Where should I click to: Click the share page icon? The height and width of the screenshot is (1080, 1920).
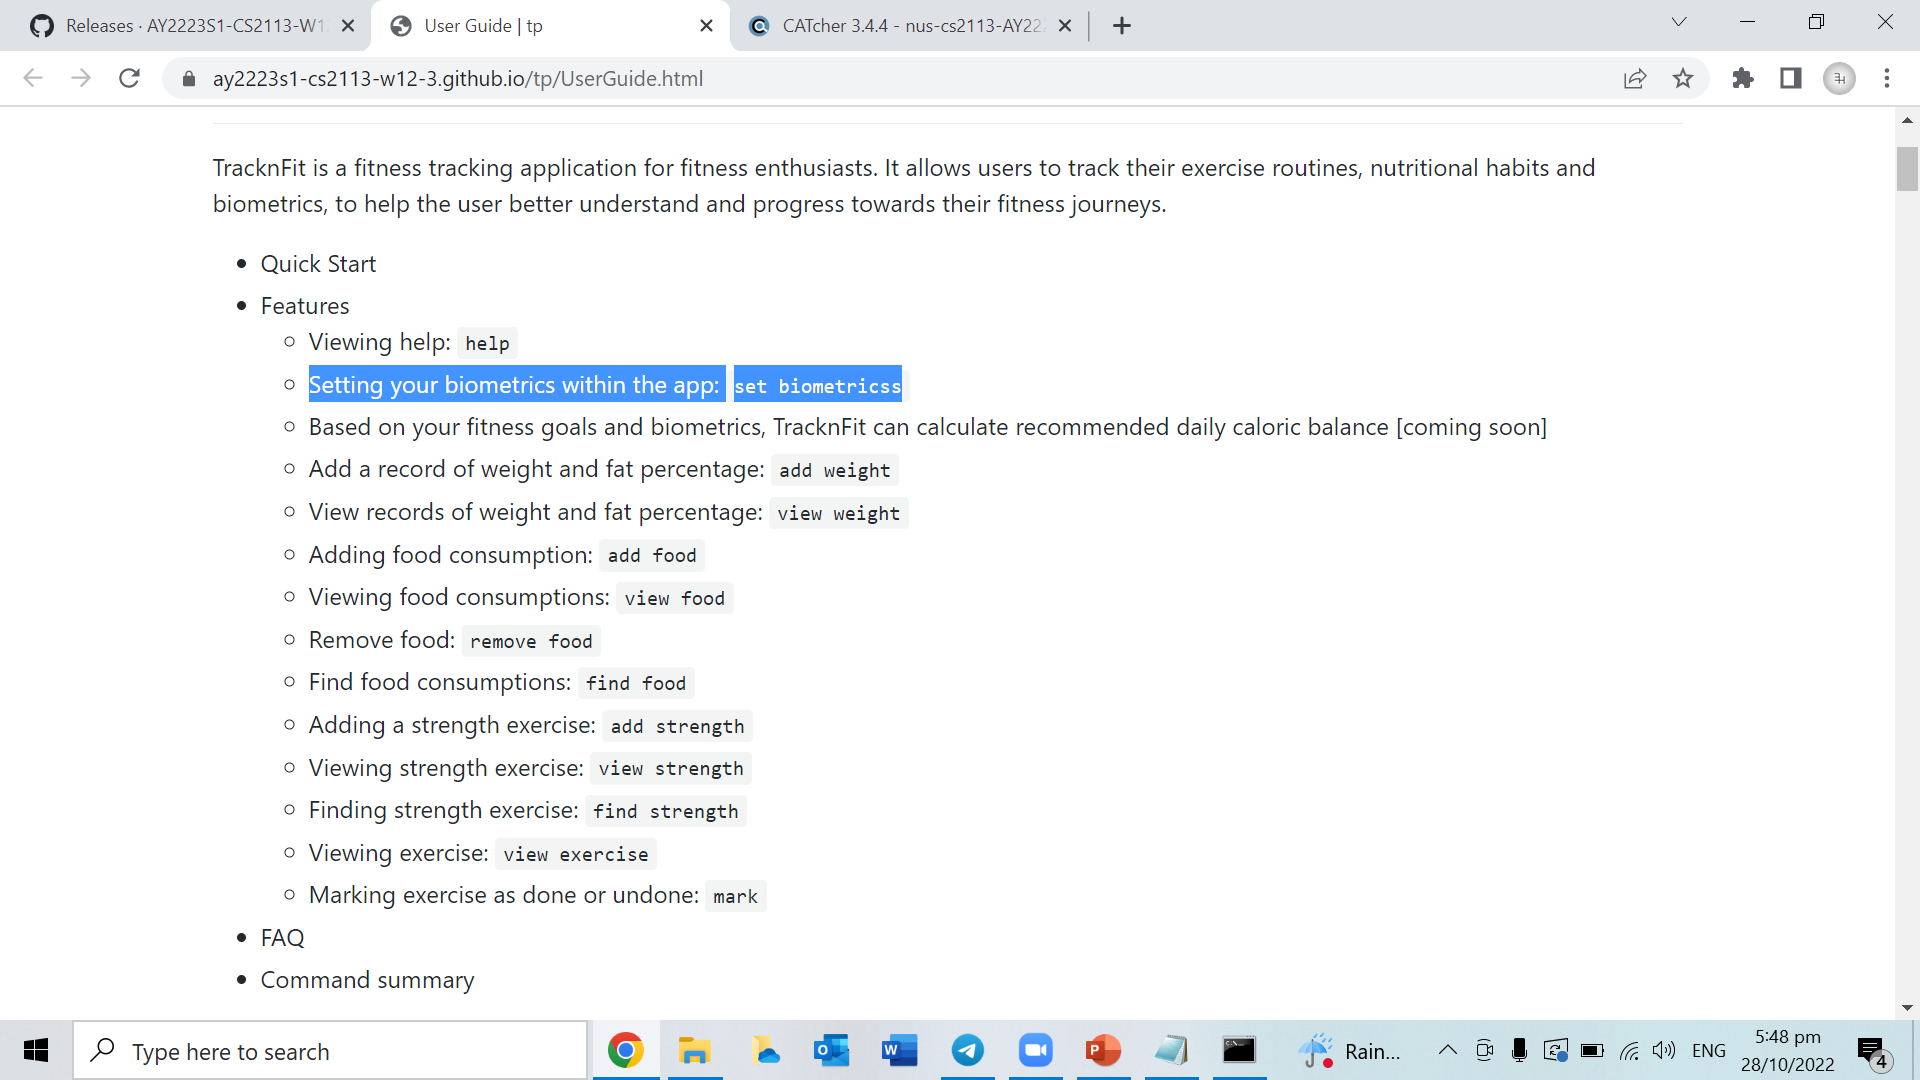[1635, 78]
